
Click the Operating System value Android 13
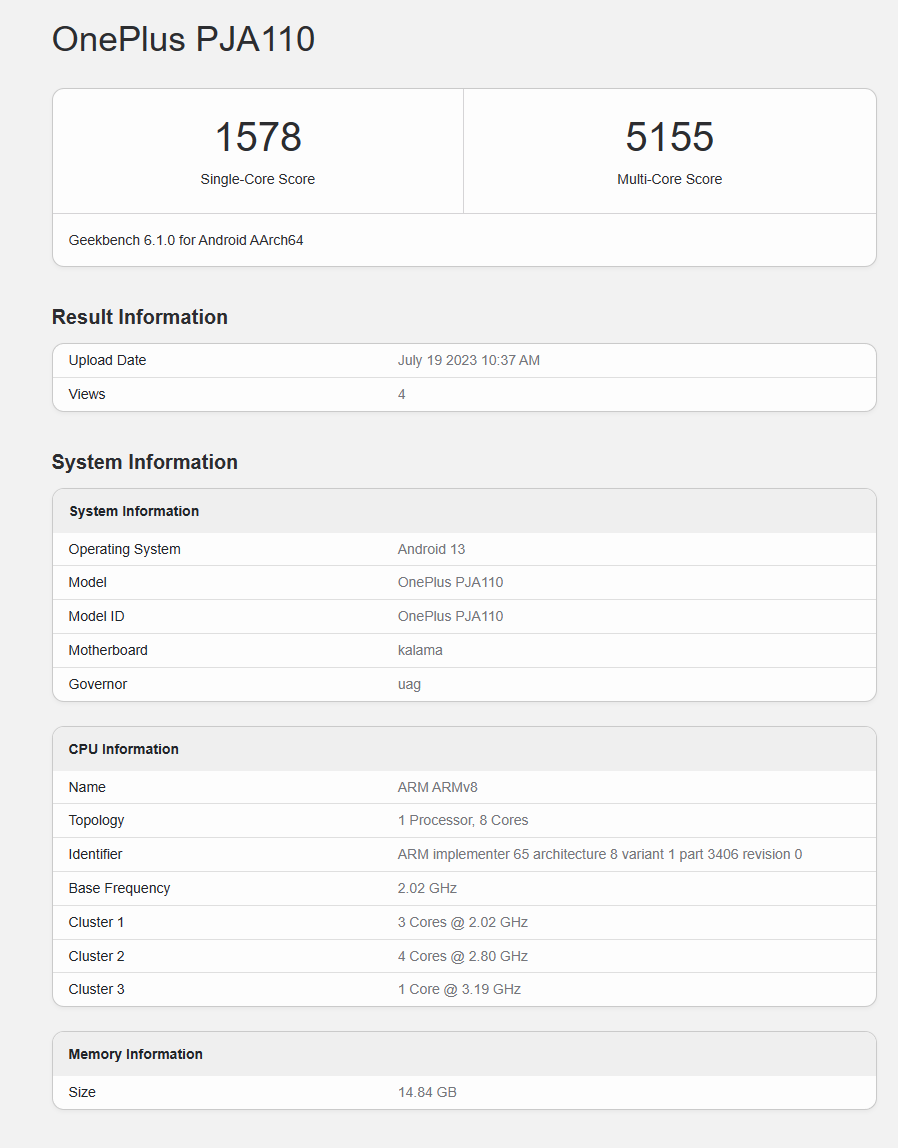(431, 549)
